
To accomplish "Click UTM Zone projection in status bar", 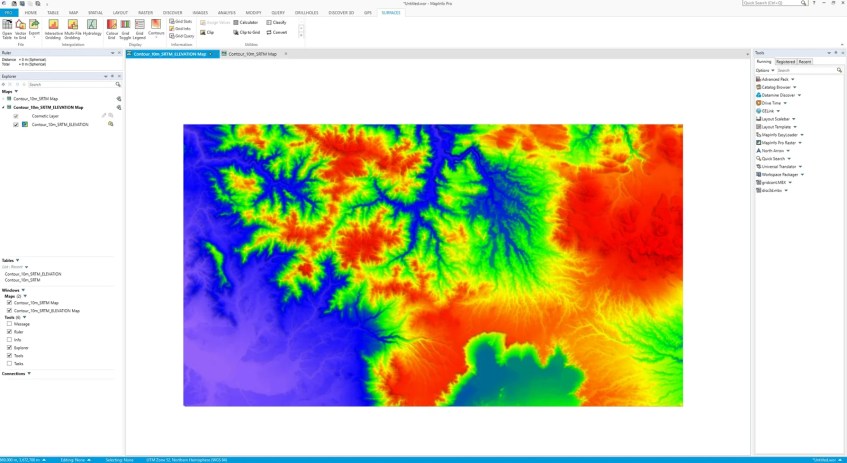I will pos(187,460).
